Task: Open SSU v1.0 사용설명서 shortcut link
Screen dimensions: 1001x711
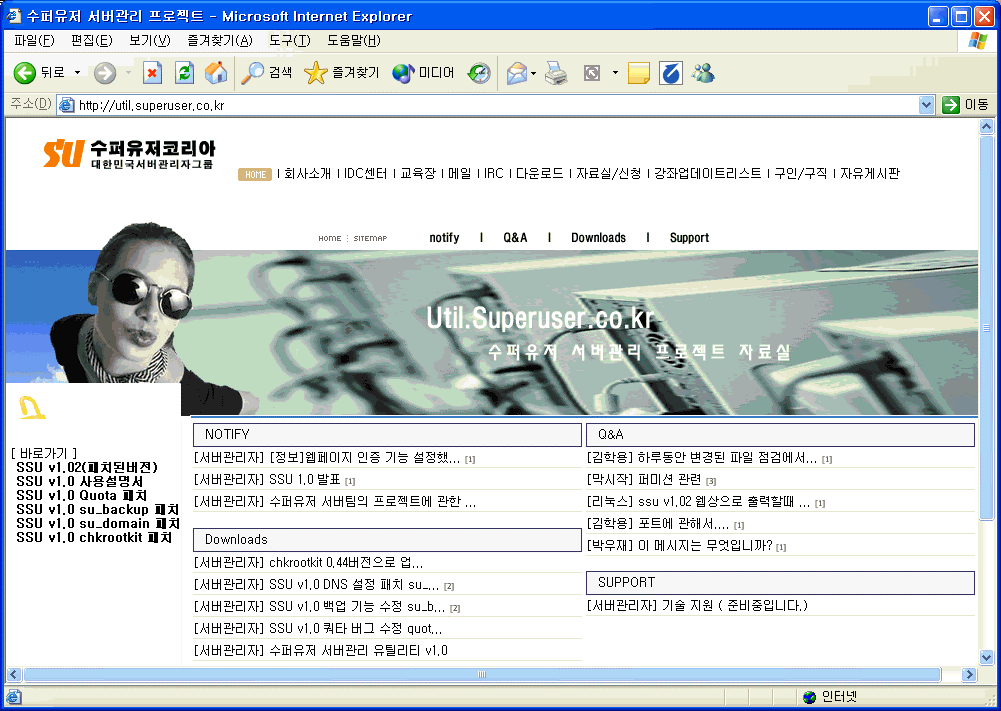Action: pos(80,481)
